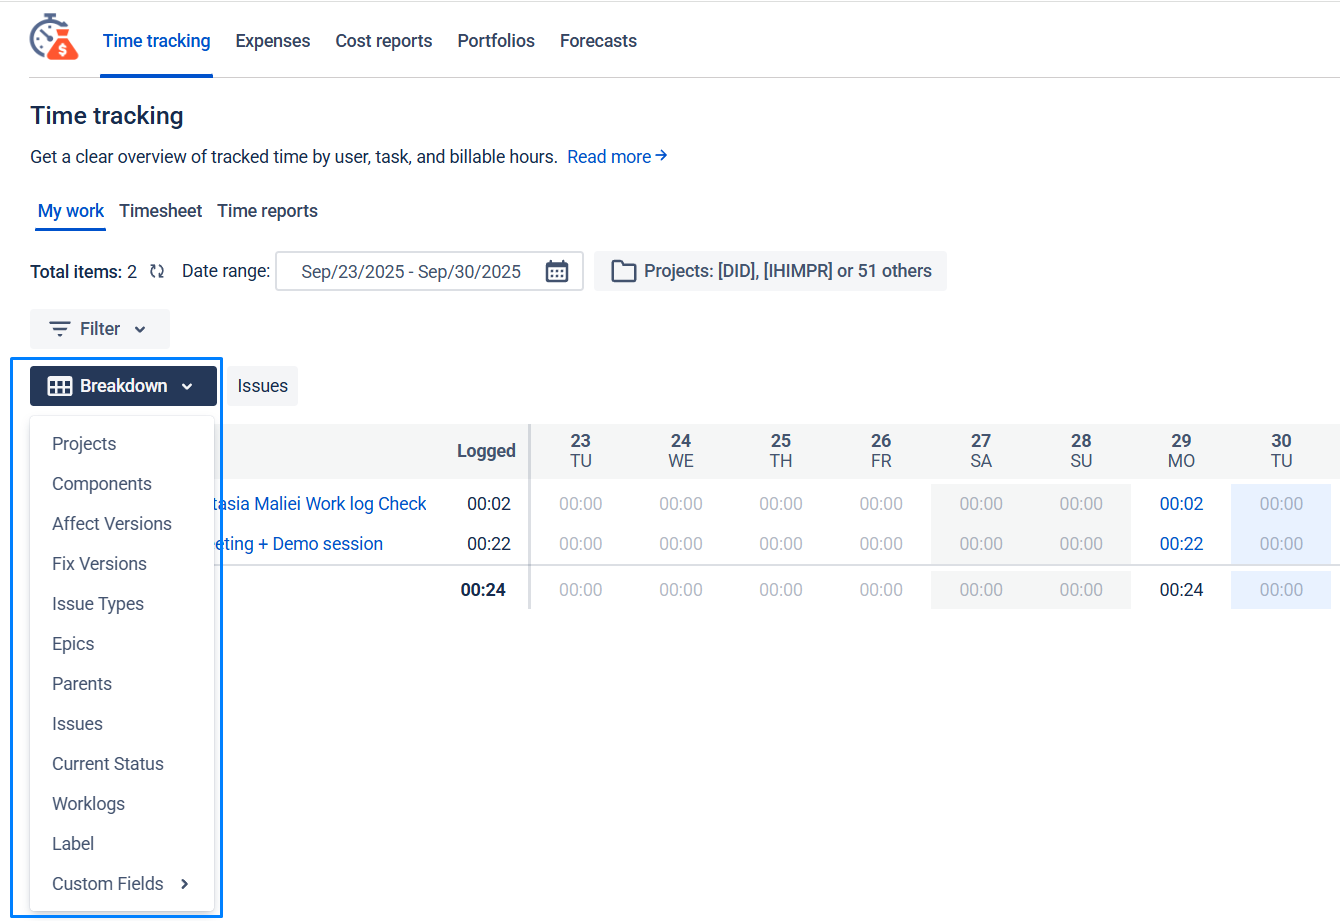1340x921 pixels.
Task: Select Projects in the Breakdown menu
Action: click(x=84, y=444)
